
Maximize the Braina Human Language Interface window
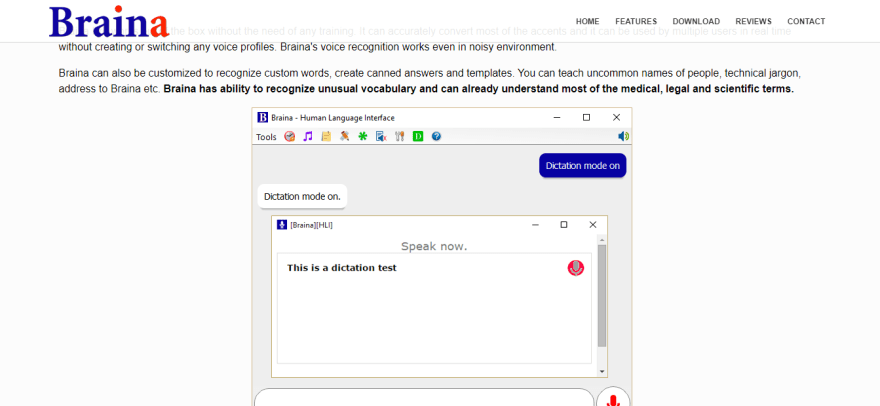click(x=586, y=117)
